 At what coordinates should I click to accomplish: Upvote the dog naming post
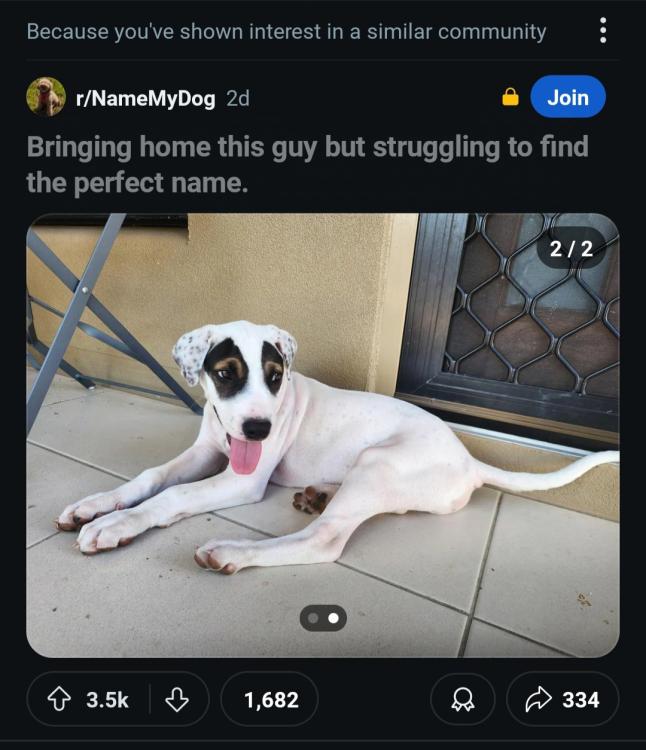point(59,700)
